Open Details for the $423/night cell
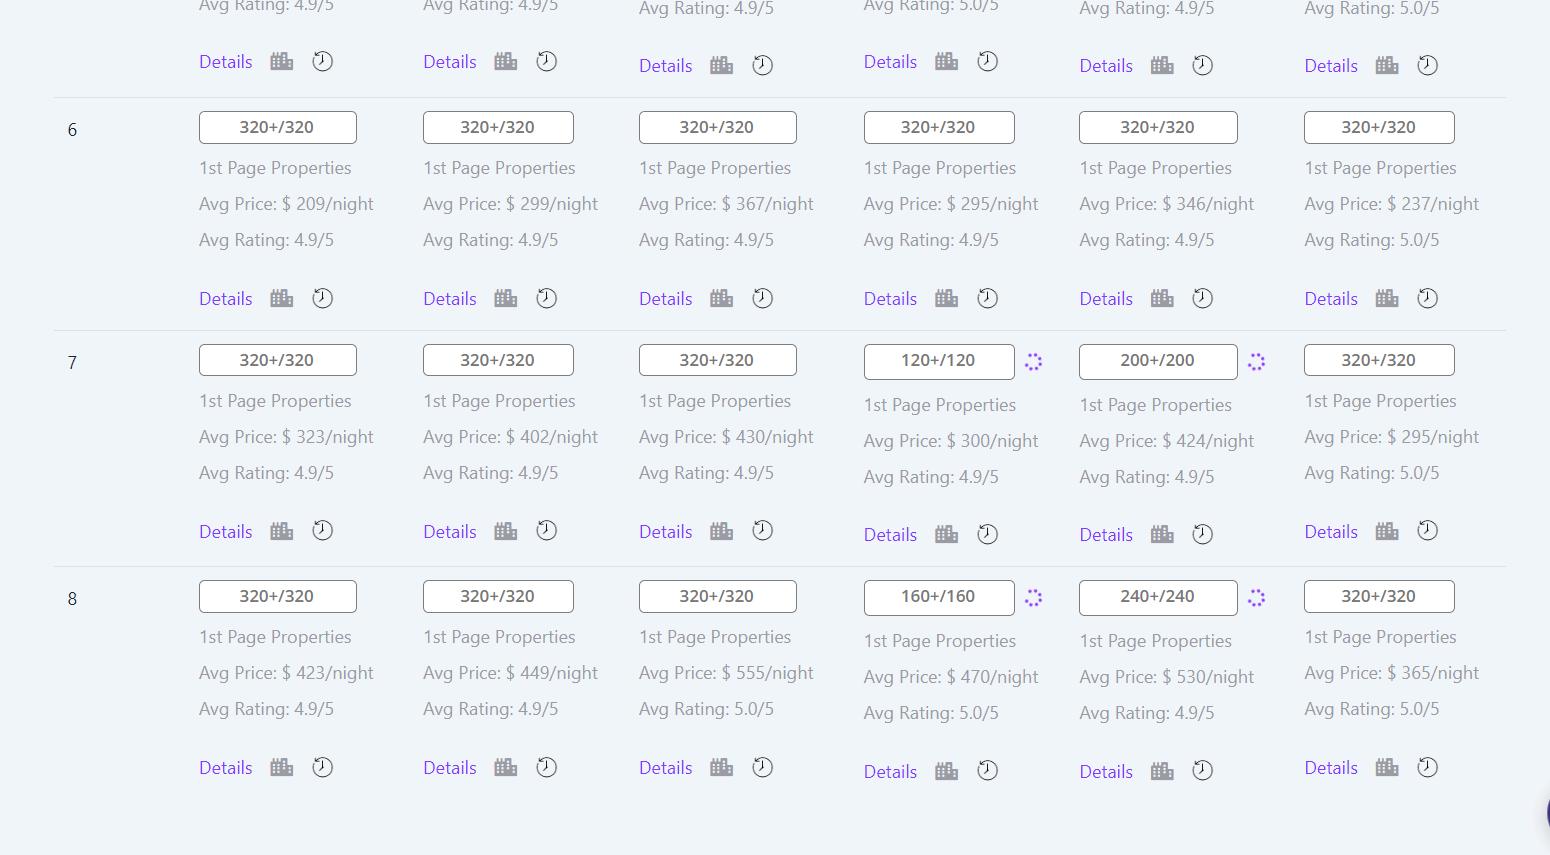 226,768
